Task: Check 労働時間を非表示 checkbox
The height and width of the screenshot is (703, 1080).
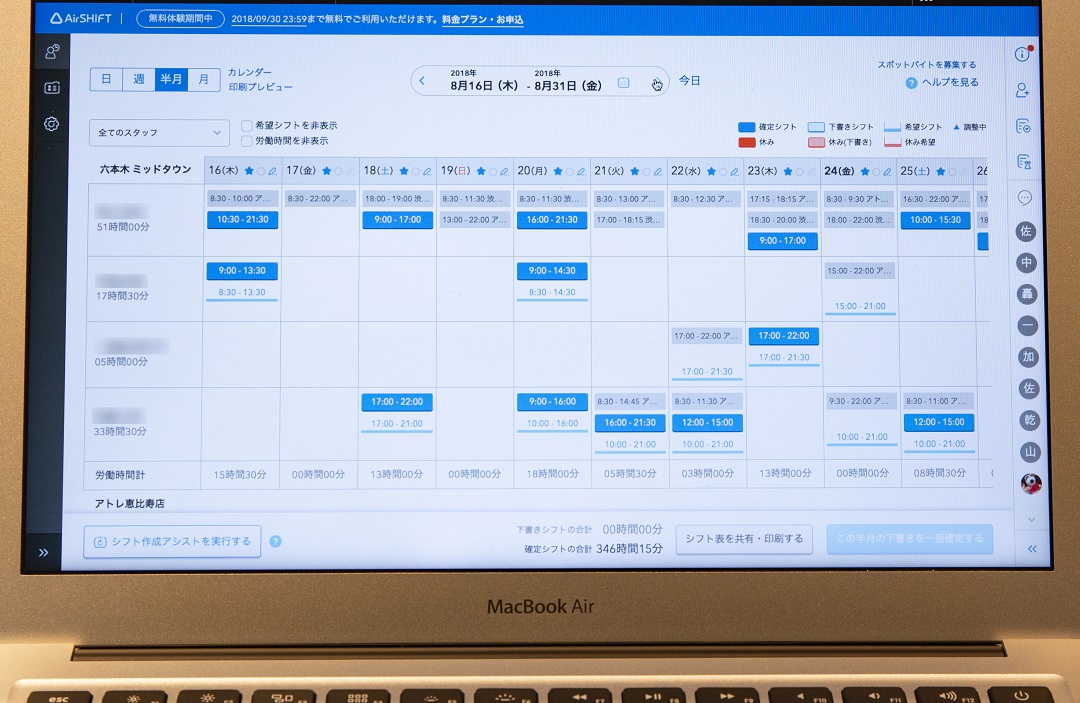Action: tap(247, 141)
